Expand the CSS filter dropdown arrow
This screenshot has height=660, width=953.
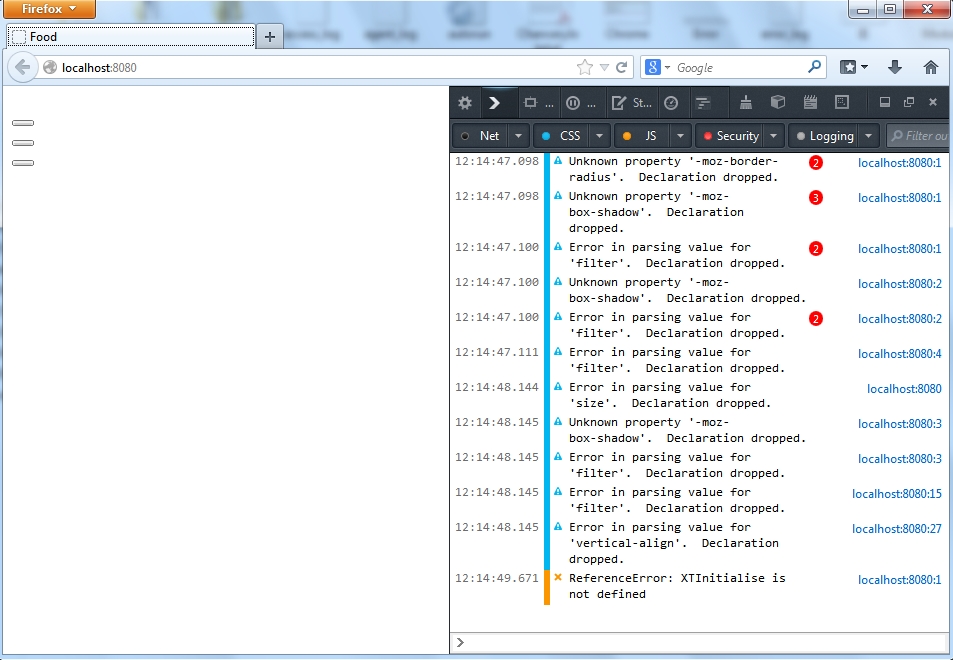(599, 136)
